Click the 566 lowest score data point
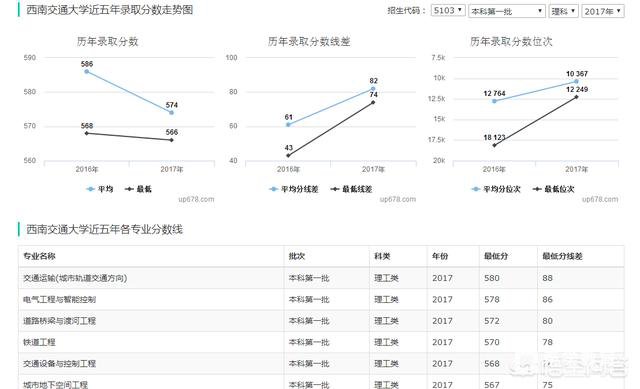This screenshot has height=389, width=640. click(171, 140)
